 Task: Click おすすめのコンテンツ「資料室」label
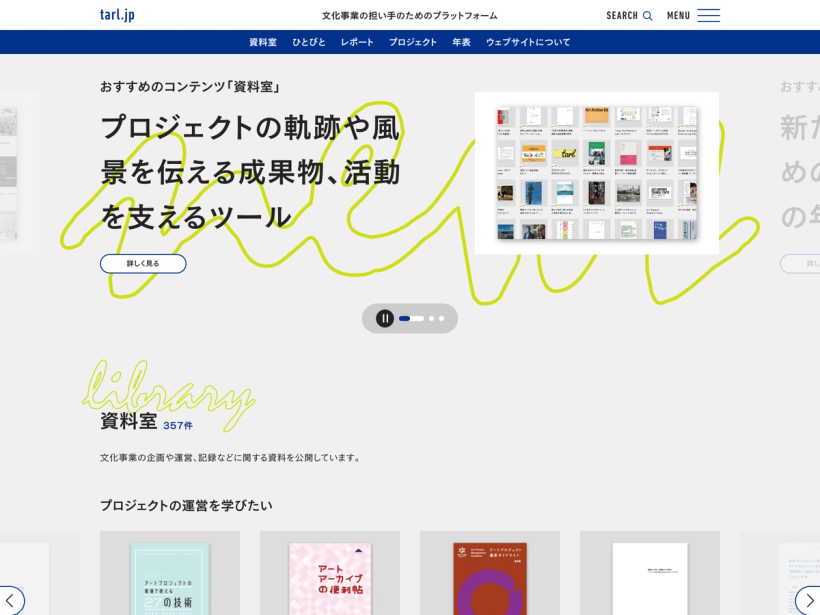pyautogui.click(x=190, y=86)
